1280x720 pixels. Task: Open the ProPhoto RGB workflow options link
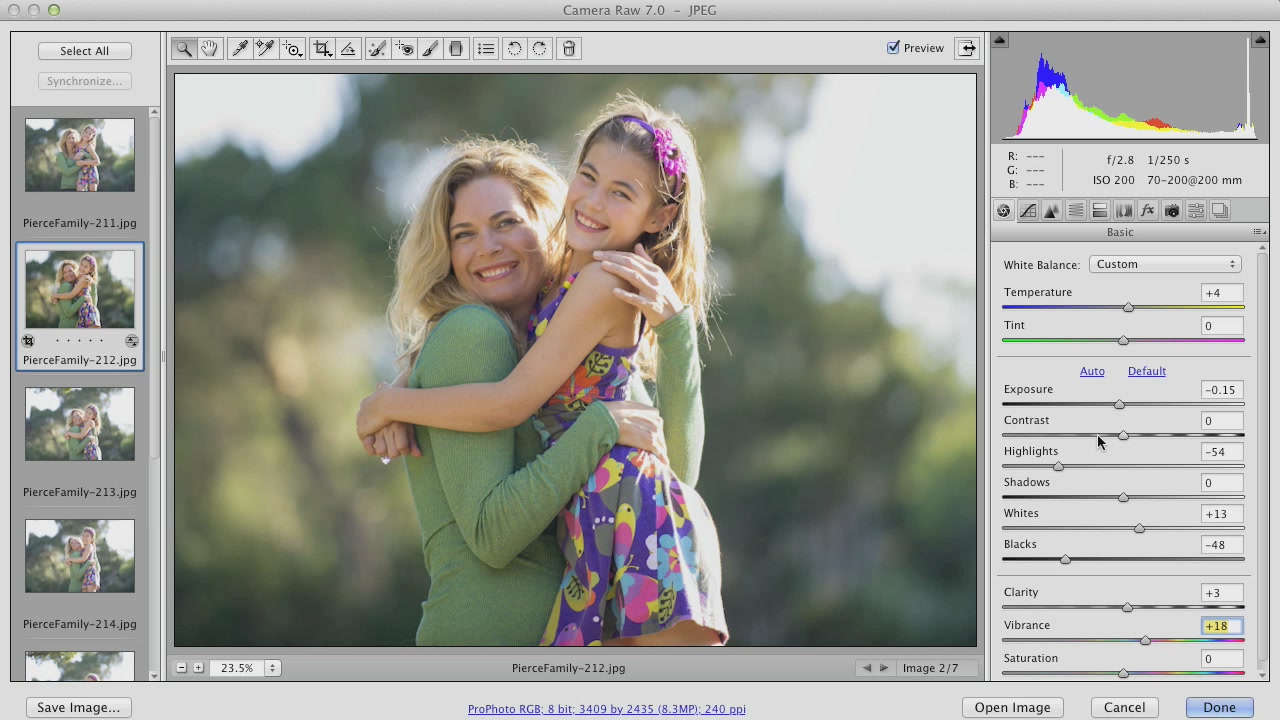pos(606,709)
